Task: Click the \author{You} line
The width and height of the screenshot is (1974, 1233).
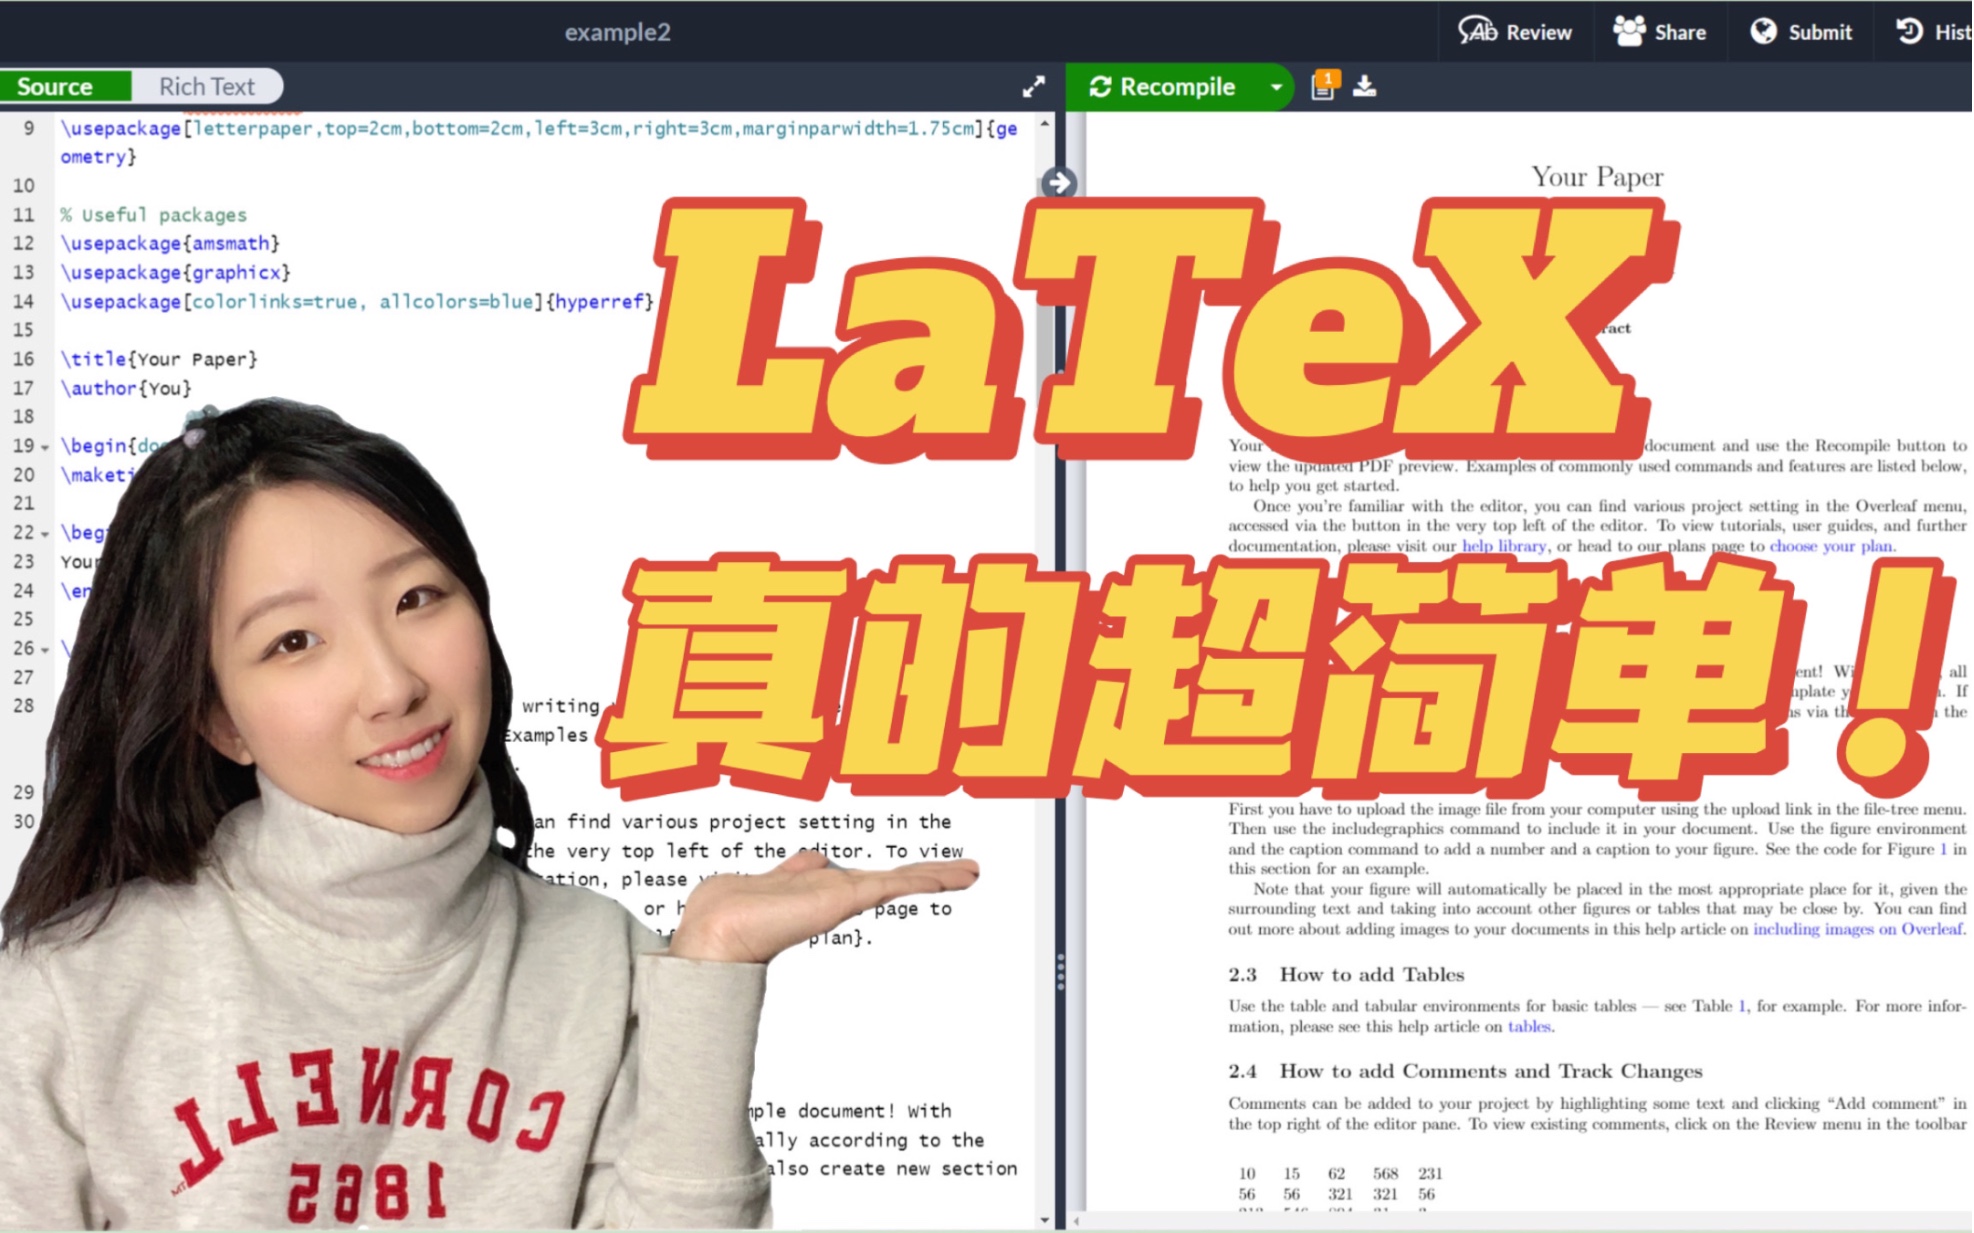Action: pos(126,388)
